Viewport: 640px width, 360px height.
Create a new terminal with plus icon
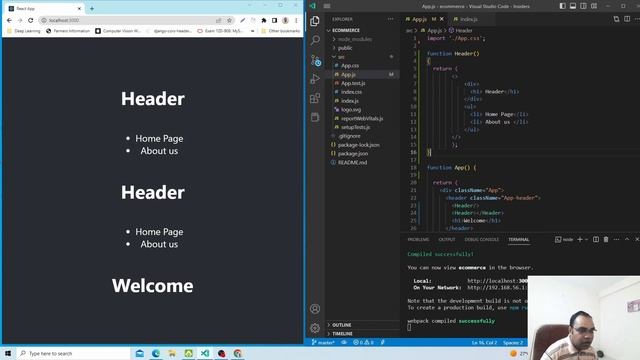point(580,240)
